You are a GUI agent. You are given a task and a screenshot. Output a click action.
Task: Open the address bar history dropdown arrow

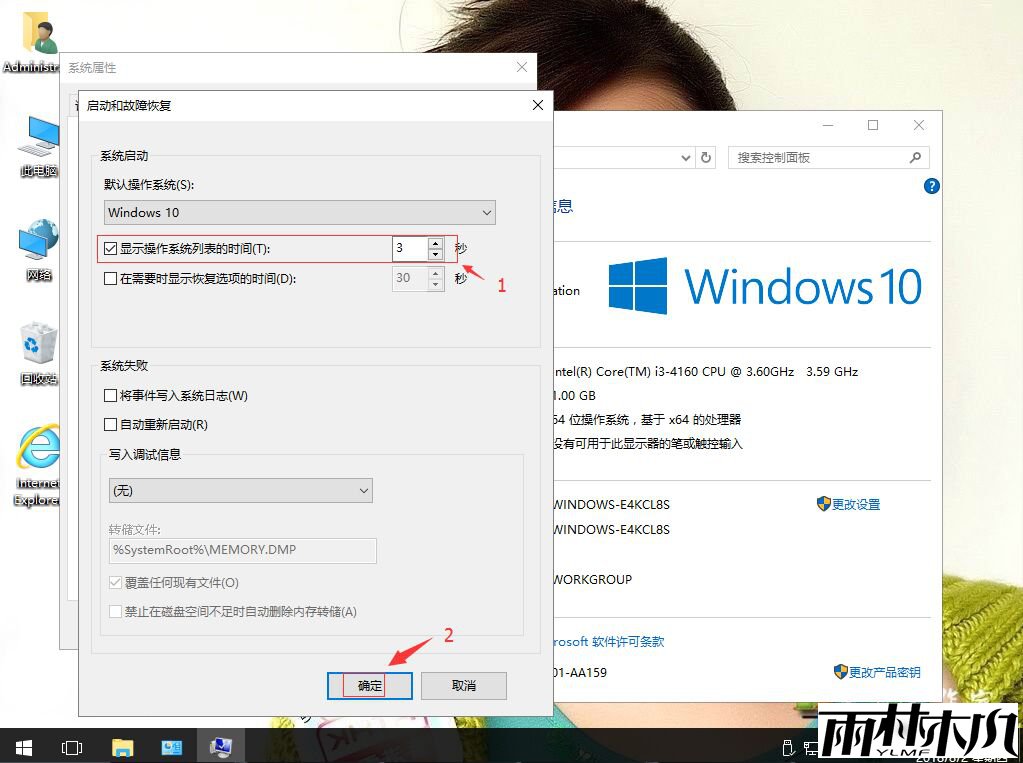(x=686, y=157)
